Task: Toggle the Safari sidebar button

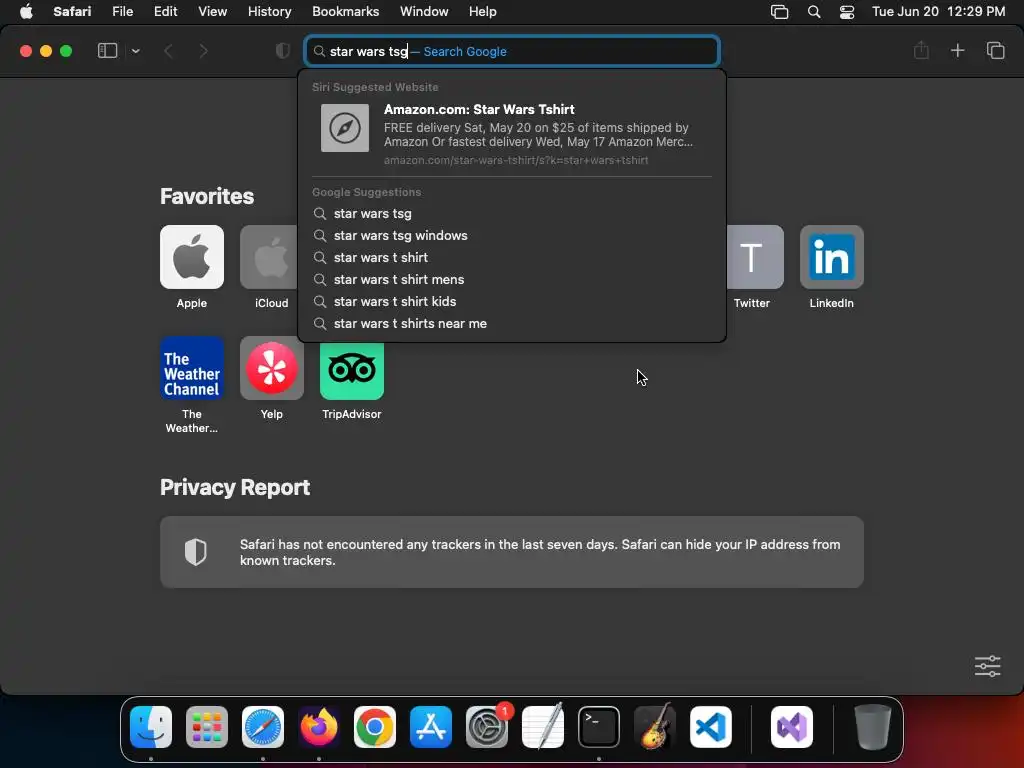Action: click(x=107, y=51)
